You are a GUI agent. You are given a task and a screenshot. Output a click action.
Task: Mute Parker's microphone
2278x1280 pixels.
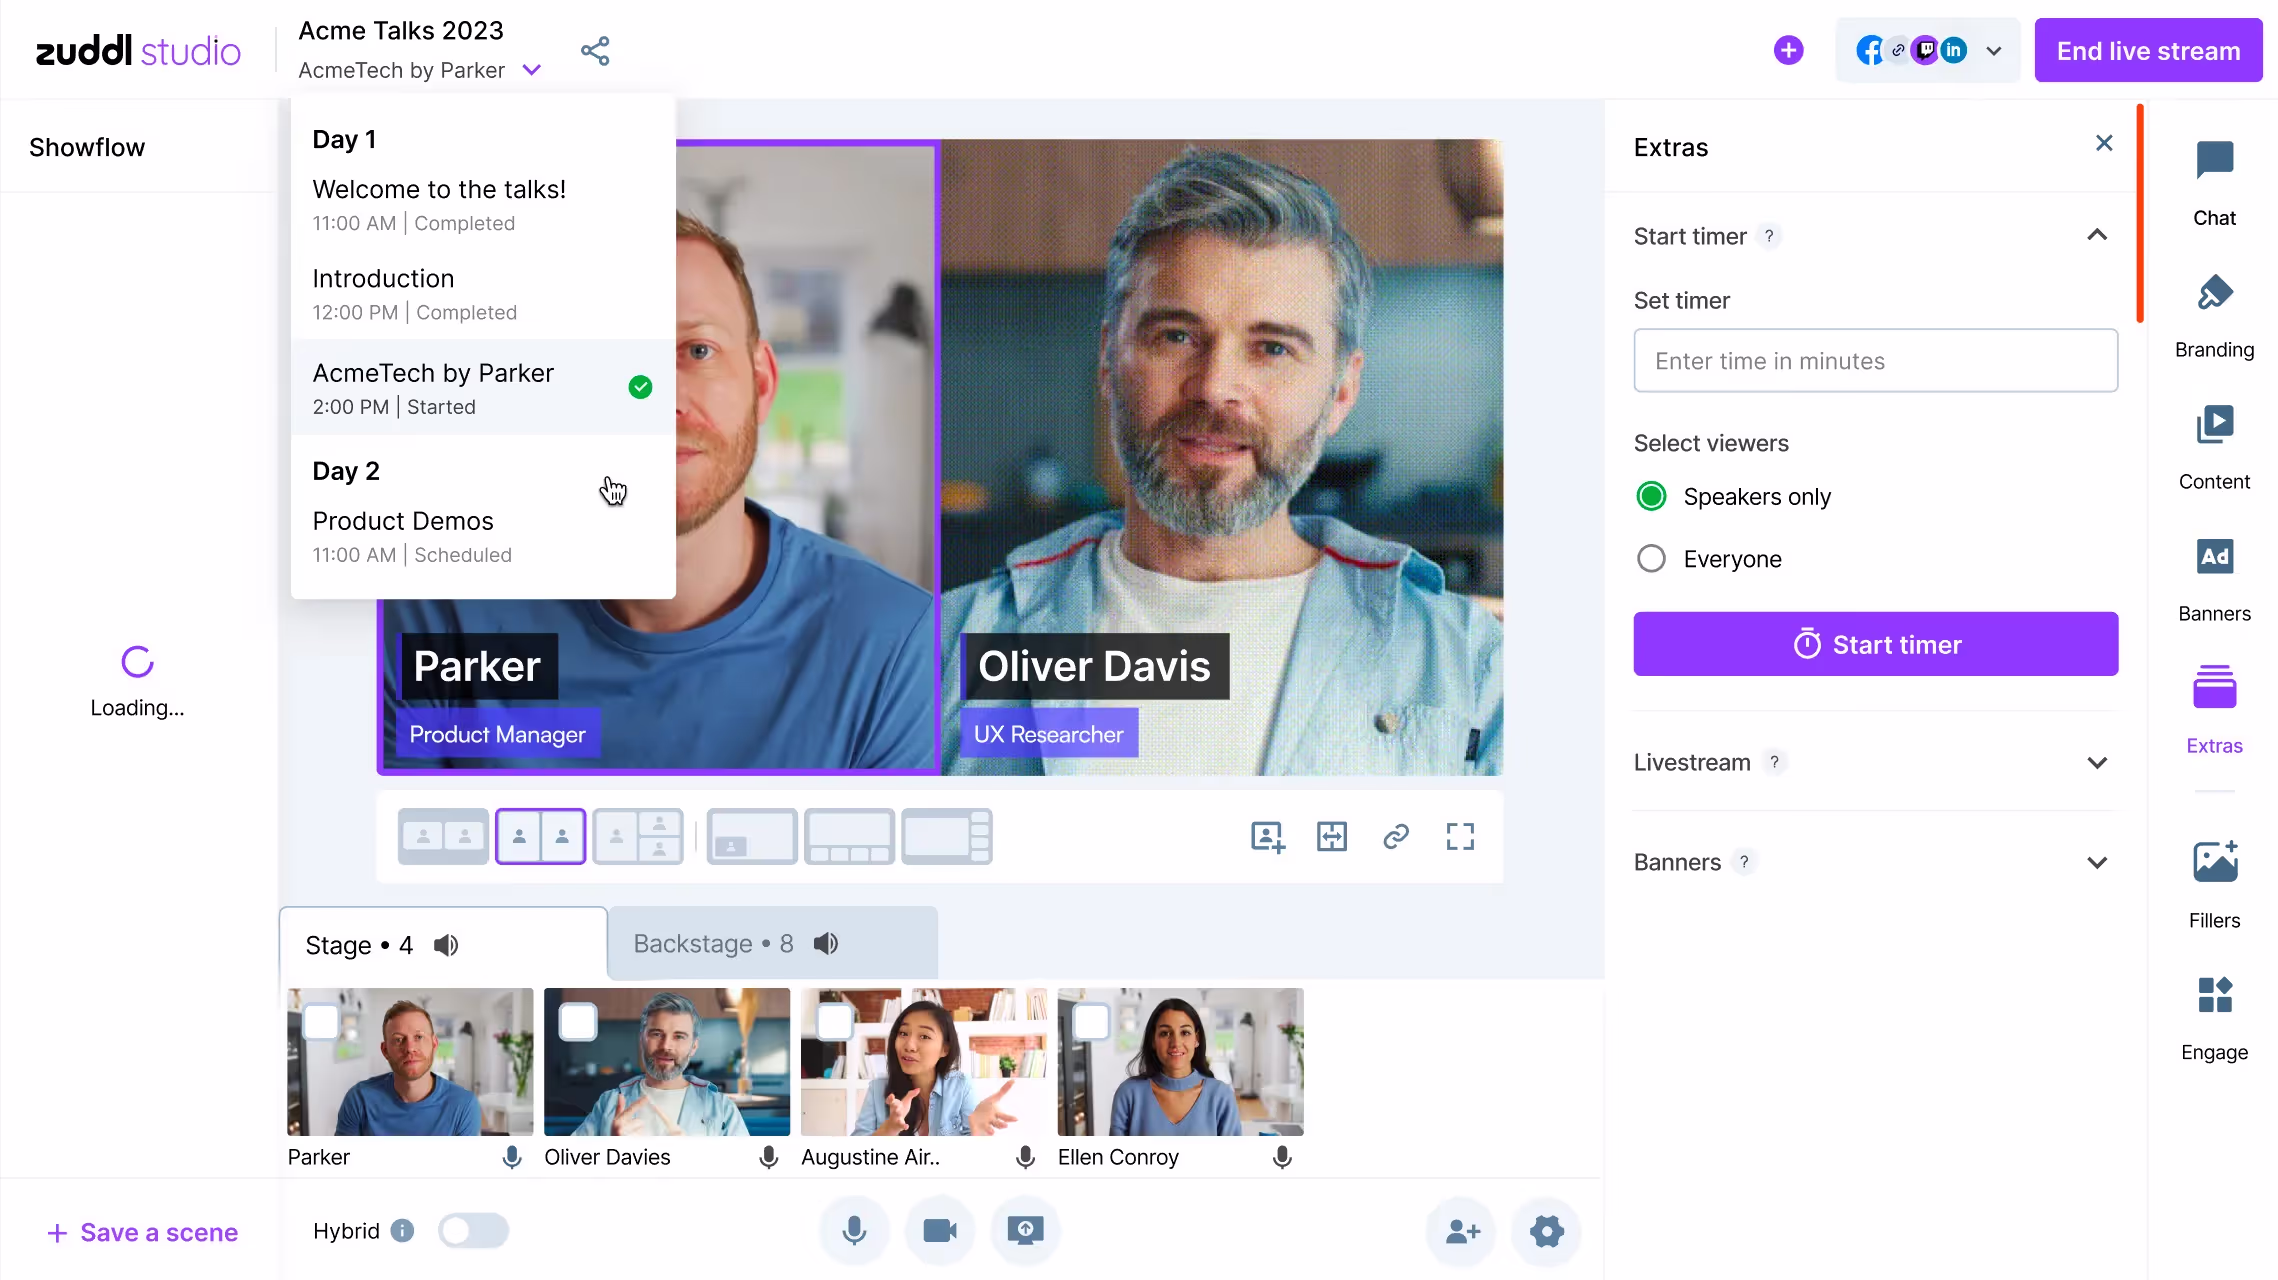pos(512,1157)
